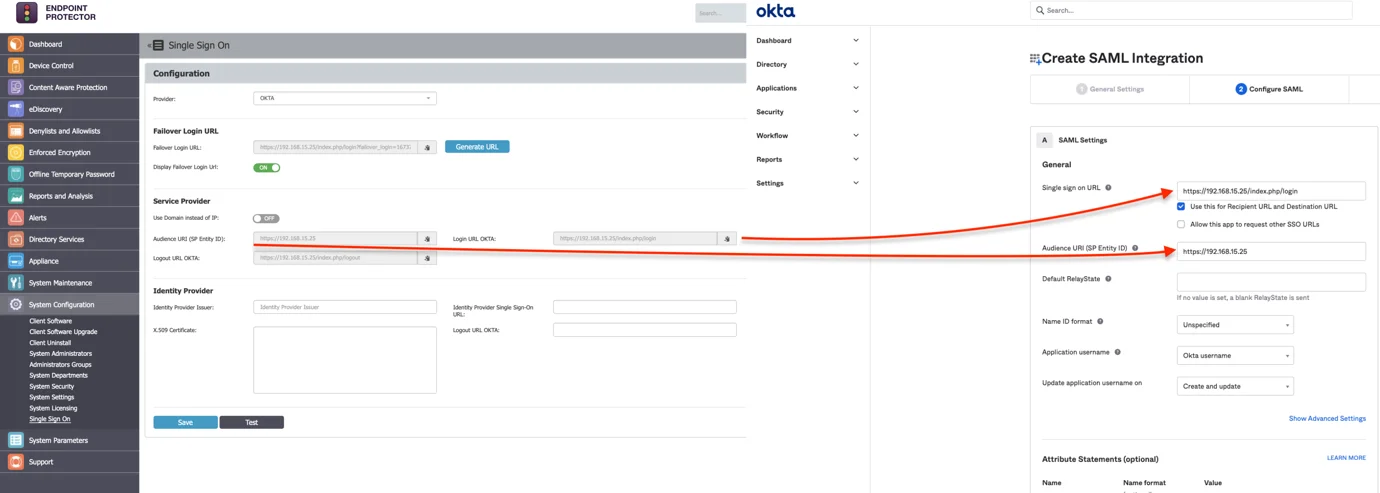Open Offline Temporary Password icon
This screenshot has width=1380, height=493.
pos(15,174)
